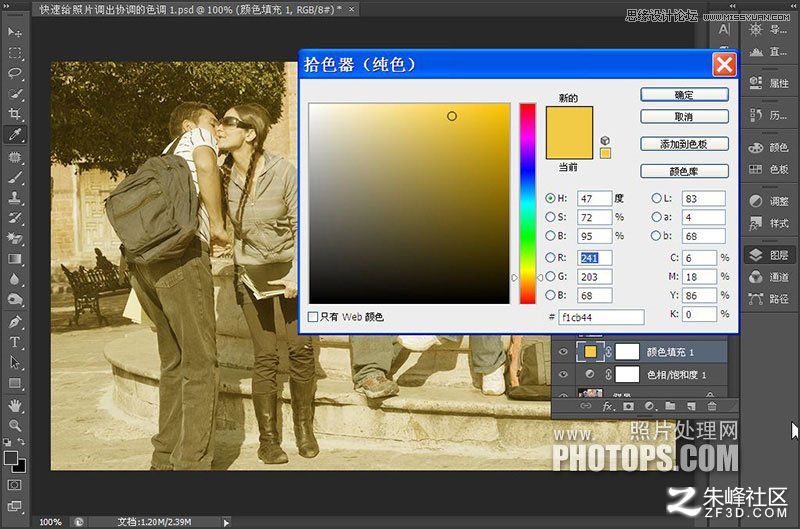Create a new group folder
Screen dimensions: 800x529
tap(670, 406)
